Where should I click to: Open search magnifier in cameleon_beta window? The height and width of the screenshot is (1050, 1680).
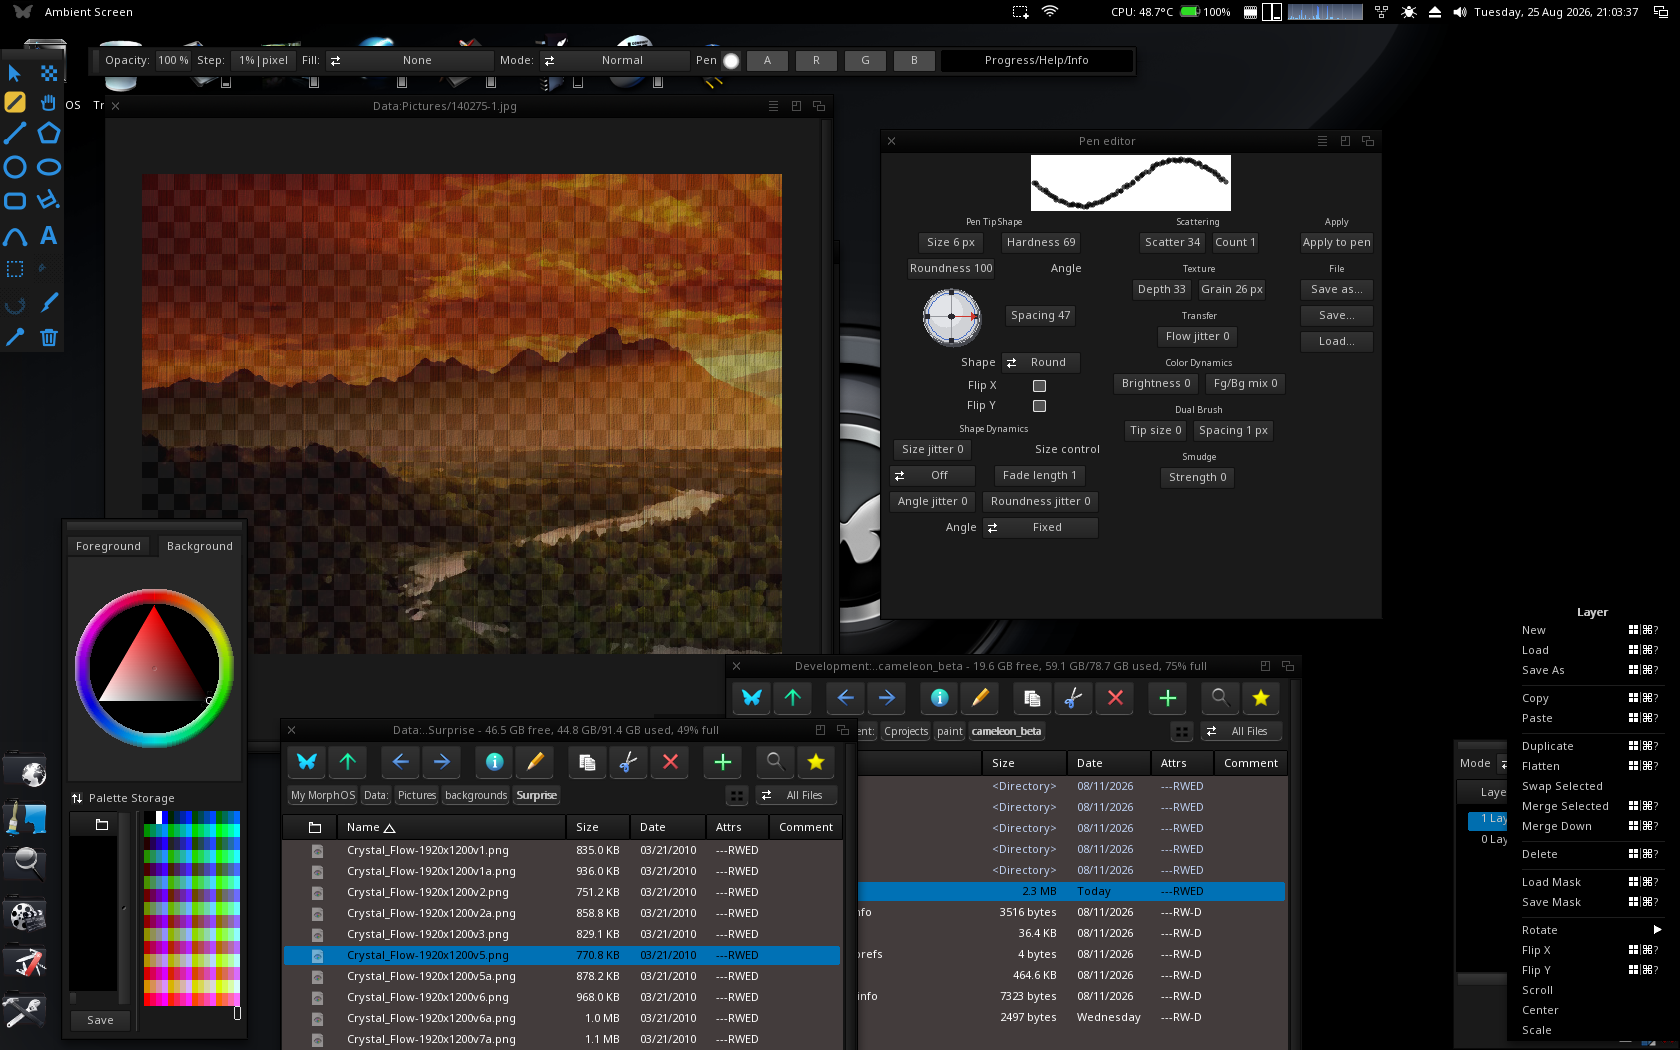click(1220, 698)
